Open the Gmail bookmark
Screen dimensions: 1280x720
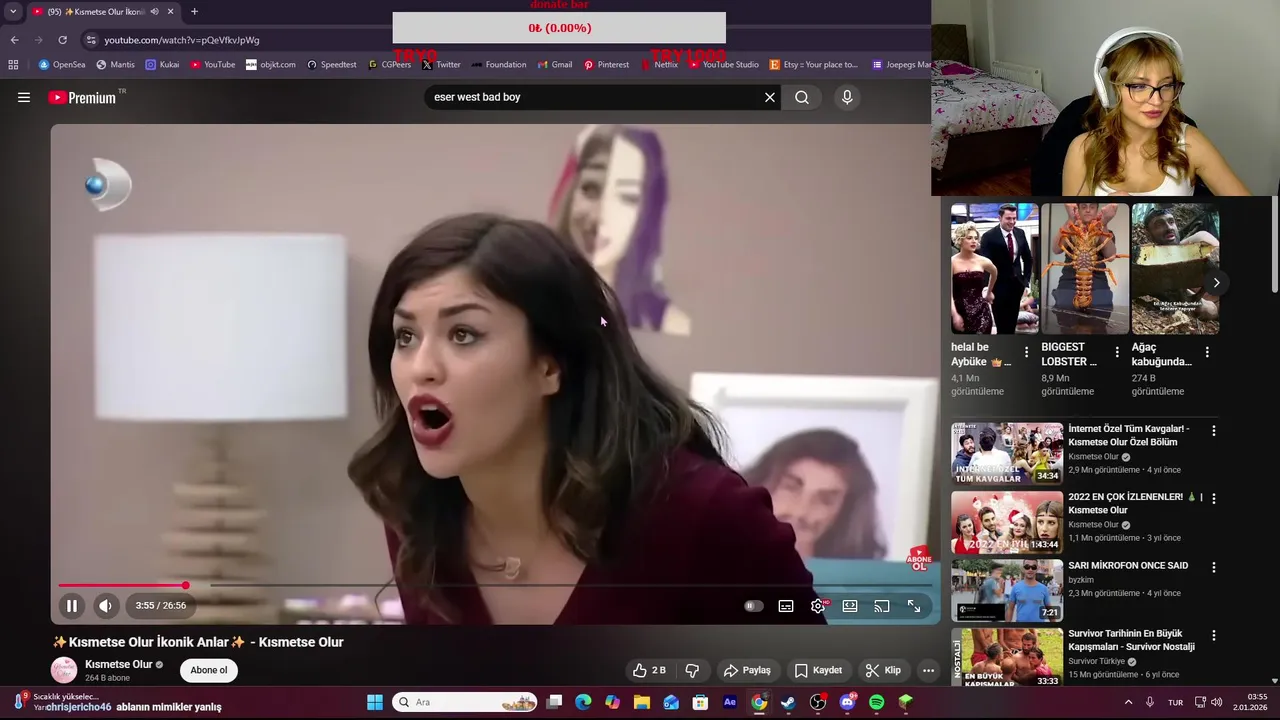tap(555, 65)
